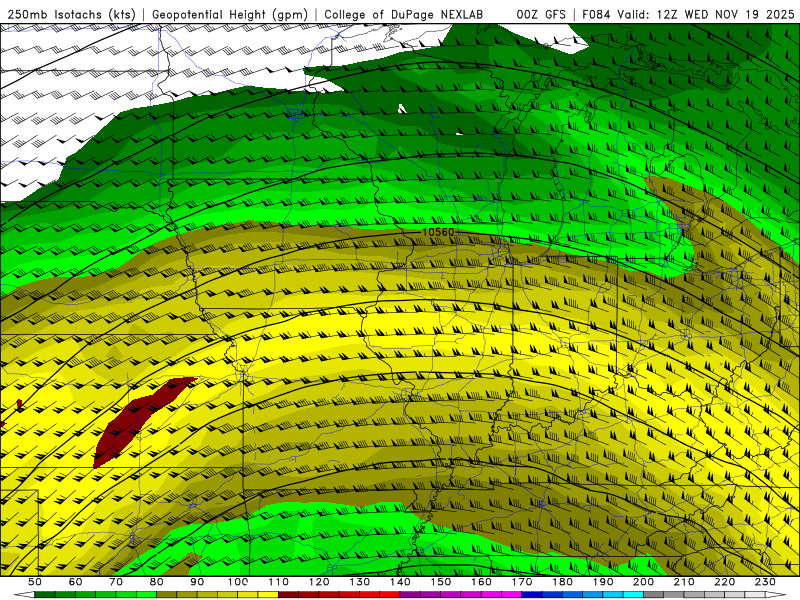
Task: Click the legend value 160
Action: coord(481,582)
